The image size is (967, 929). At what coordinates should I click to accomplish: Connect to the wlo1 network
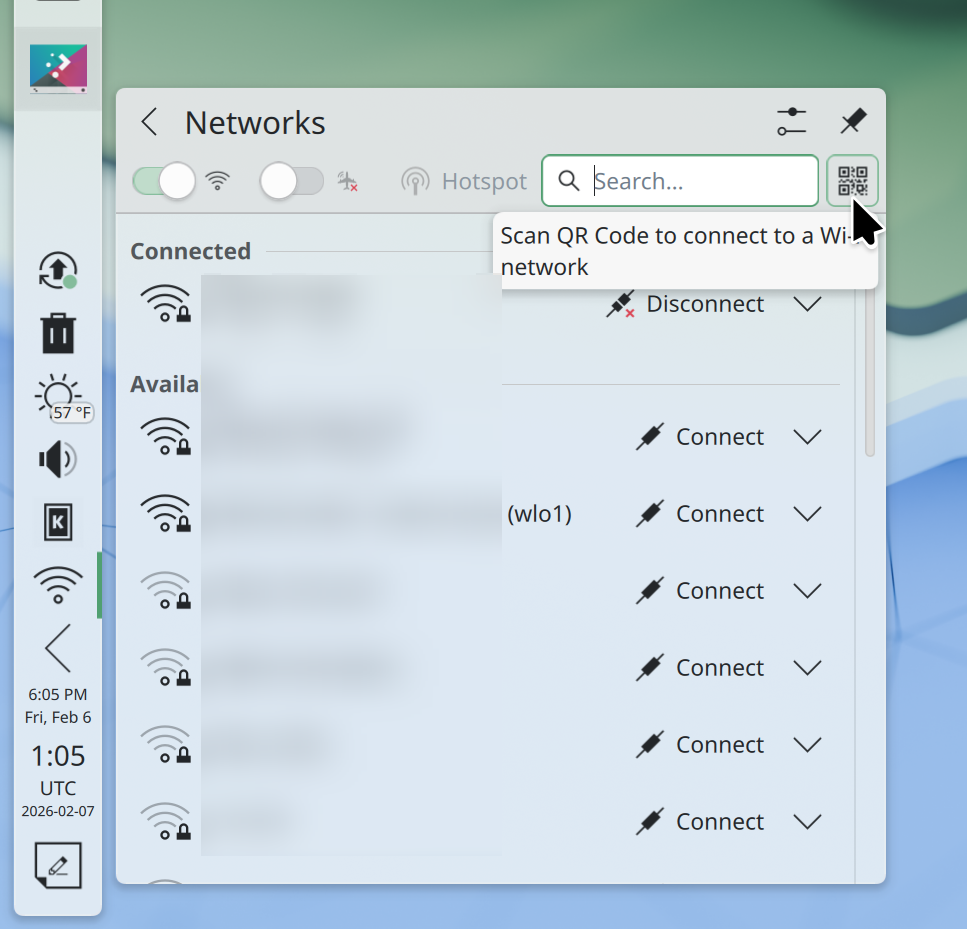click(x=701, y=514)
